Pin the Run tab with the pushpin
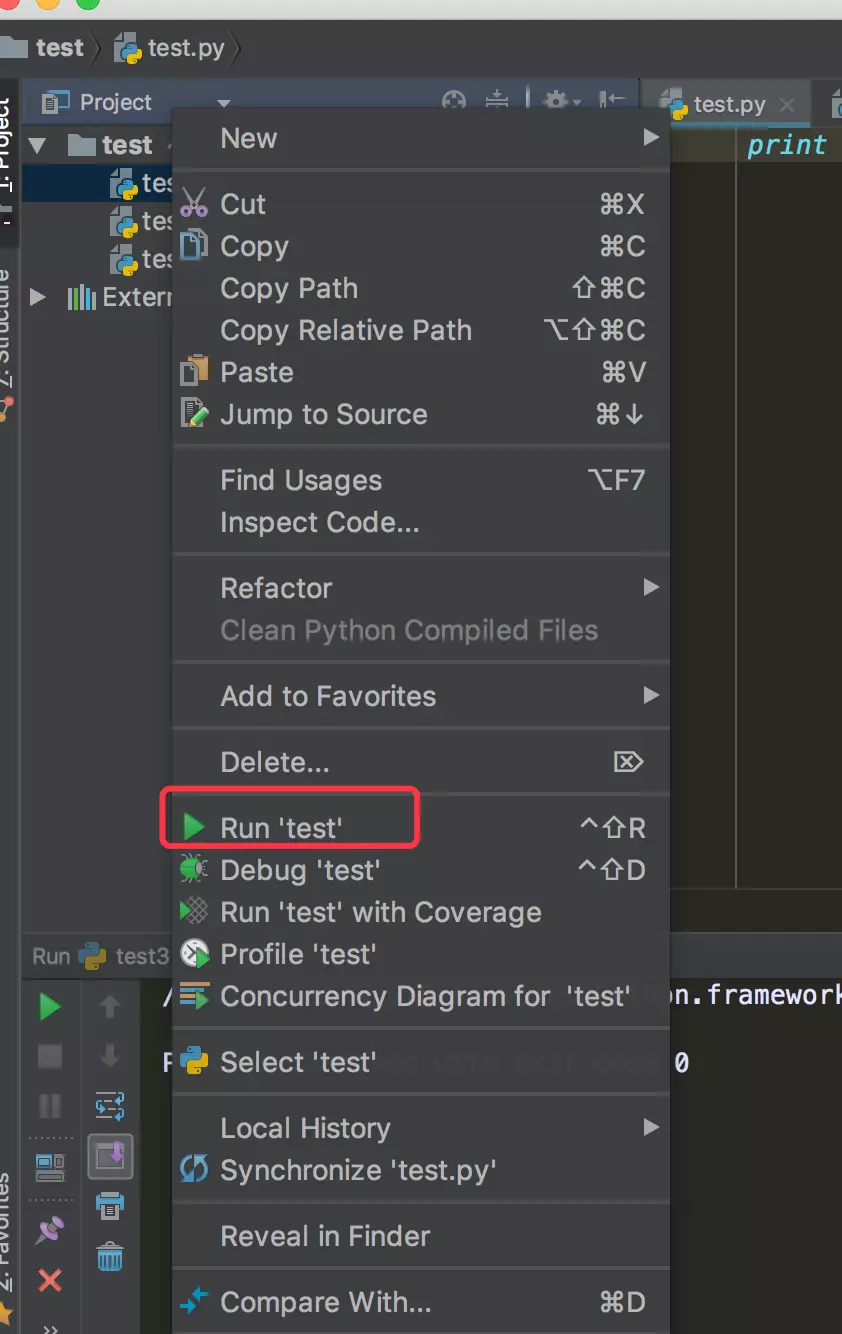842x1334 pixels. tap(49, 1231)
